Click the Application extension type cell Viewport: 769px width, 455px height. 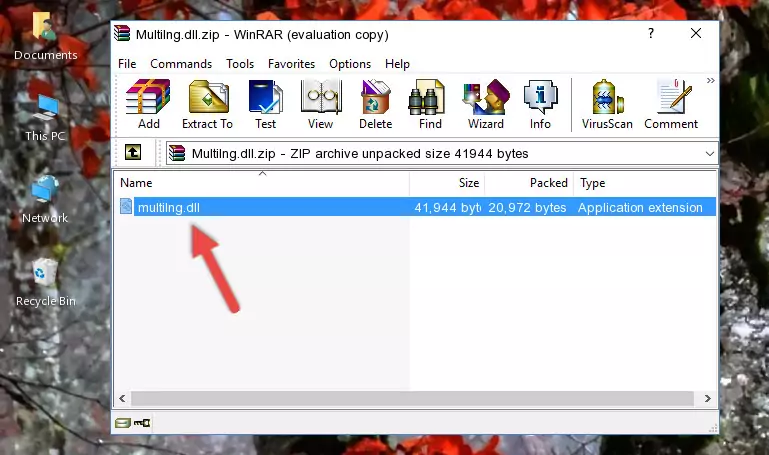640,207
